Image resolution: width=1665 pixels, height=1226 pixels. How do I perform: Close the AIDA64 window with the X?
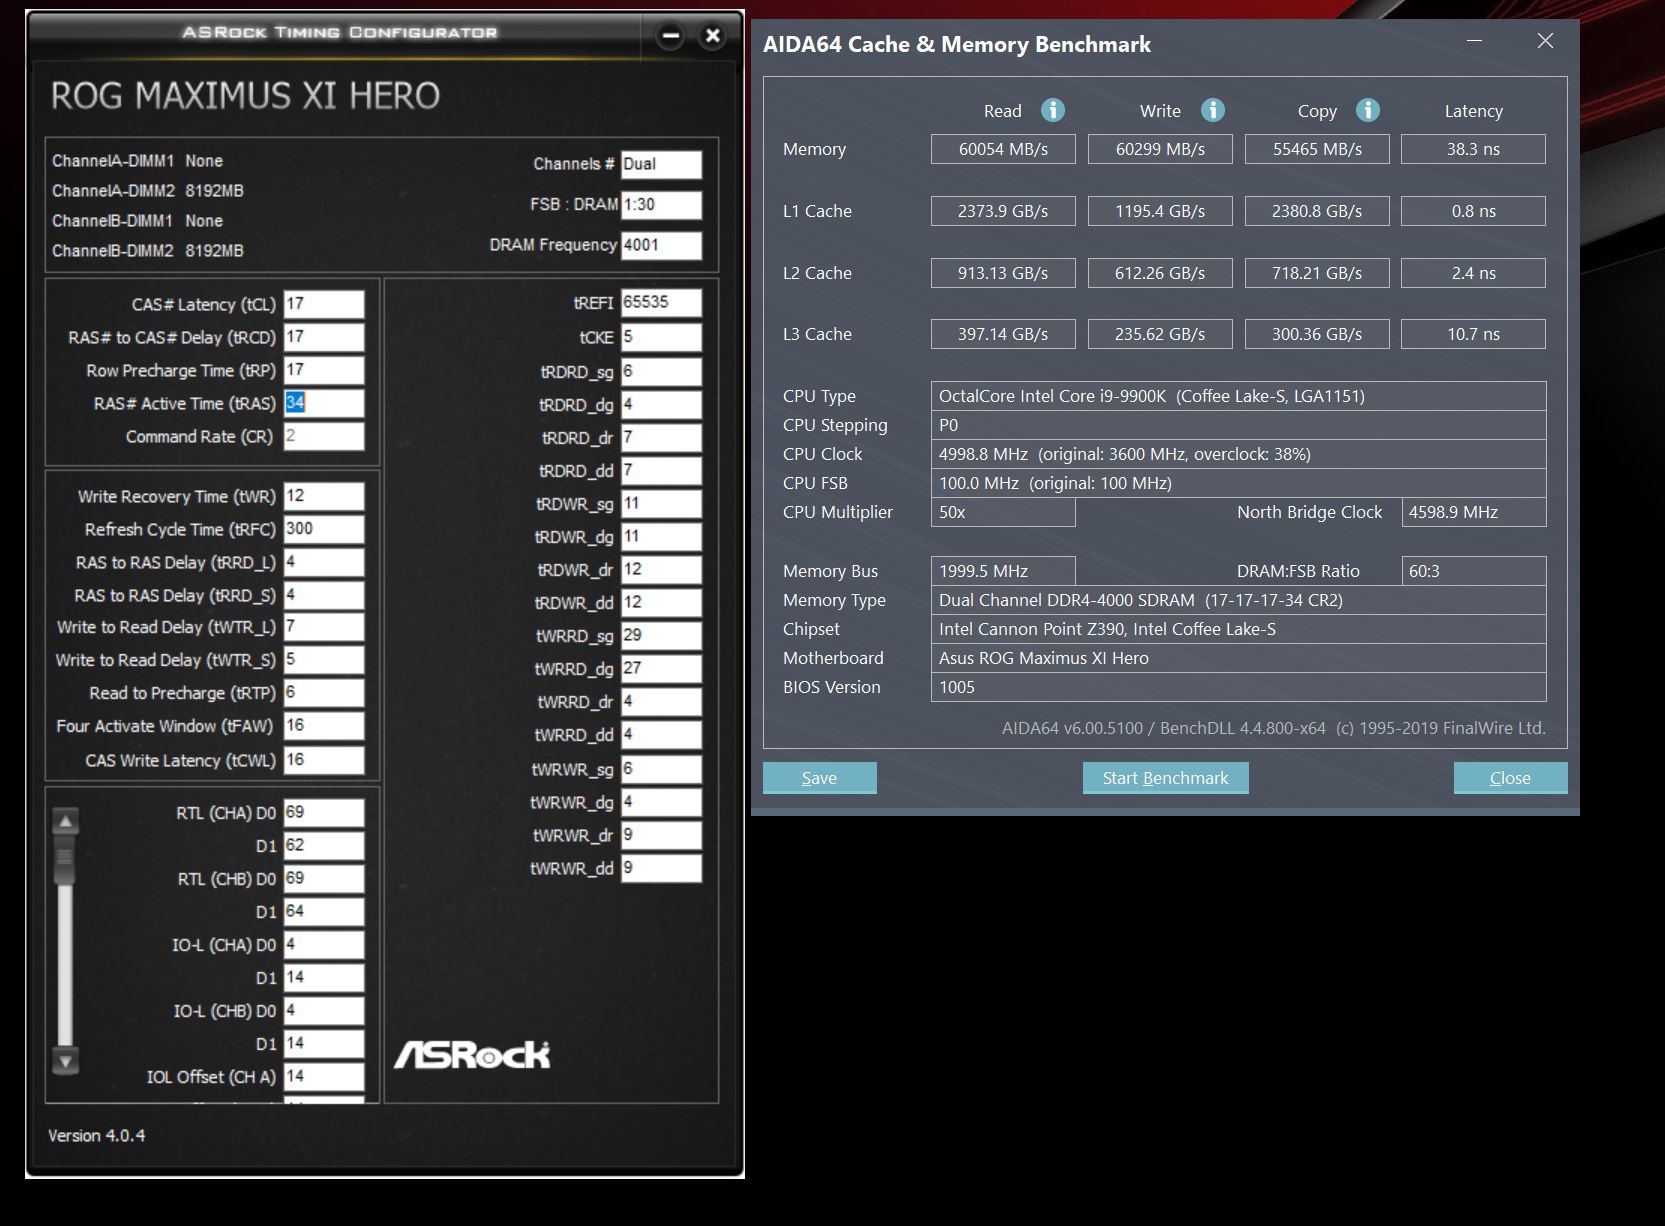click(x=1545, y=41)
